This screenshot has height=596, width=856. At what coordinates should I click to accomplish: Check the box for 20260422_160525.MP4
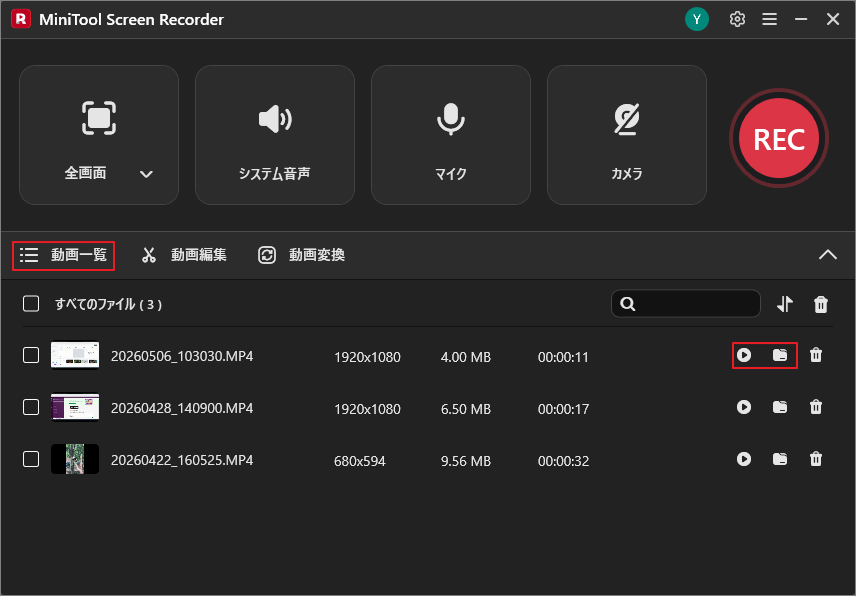pyautogui.click(x=31, y=459)
